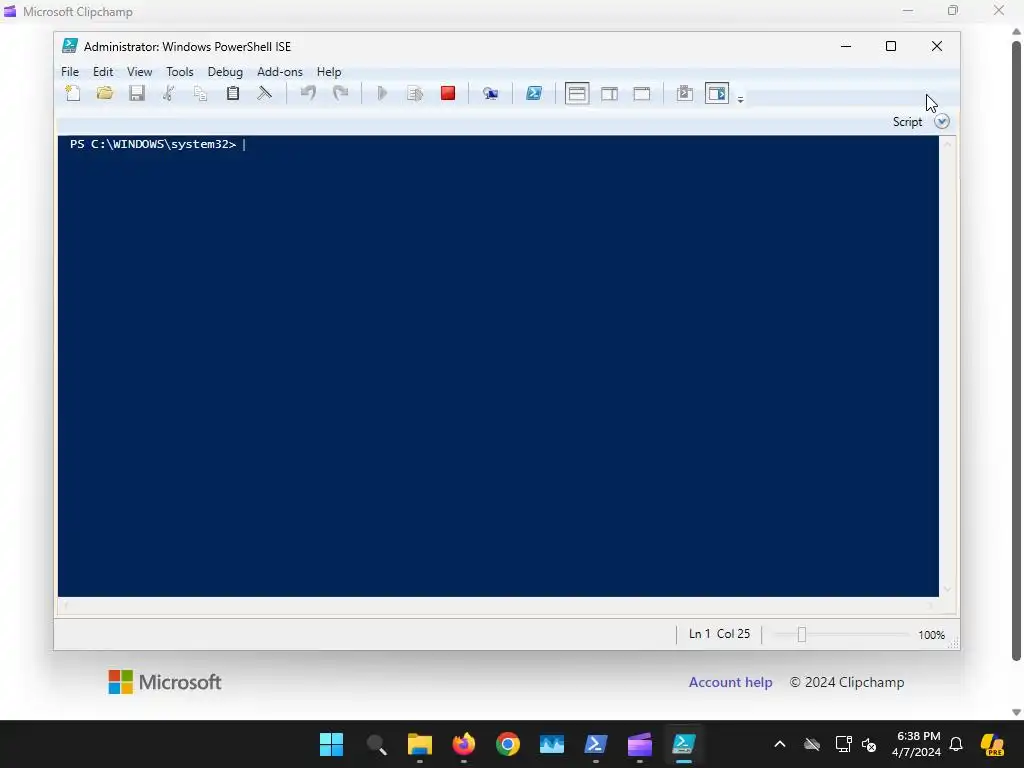
Task: Open New Remote PowerShell Tab icon
Action: click(490, 93)
